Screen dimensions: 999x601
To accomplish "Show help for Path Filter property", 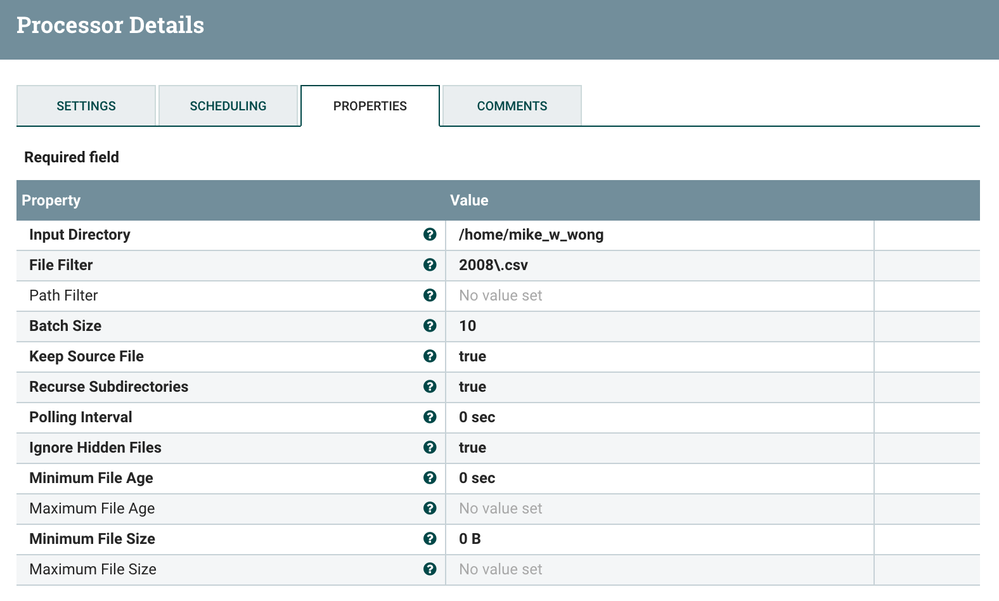I will 429,295.
